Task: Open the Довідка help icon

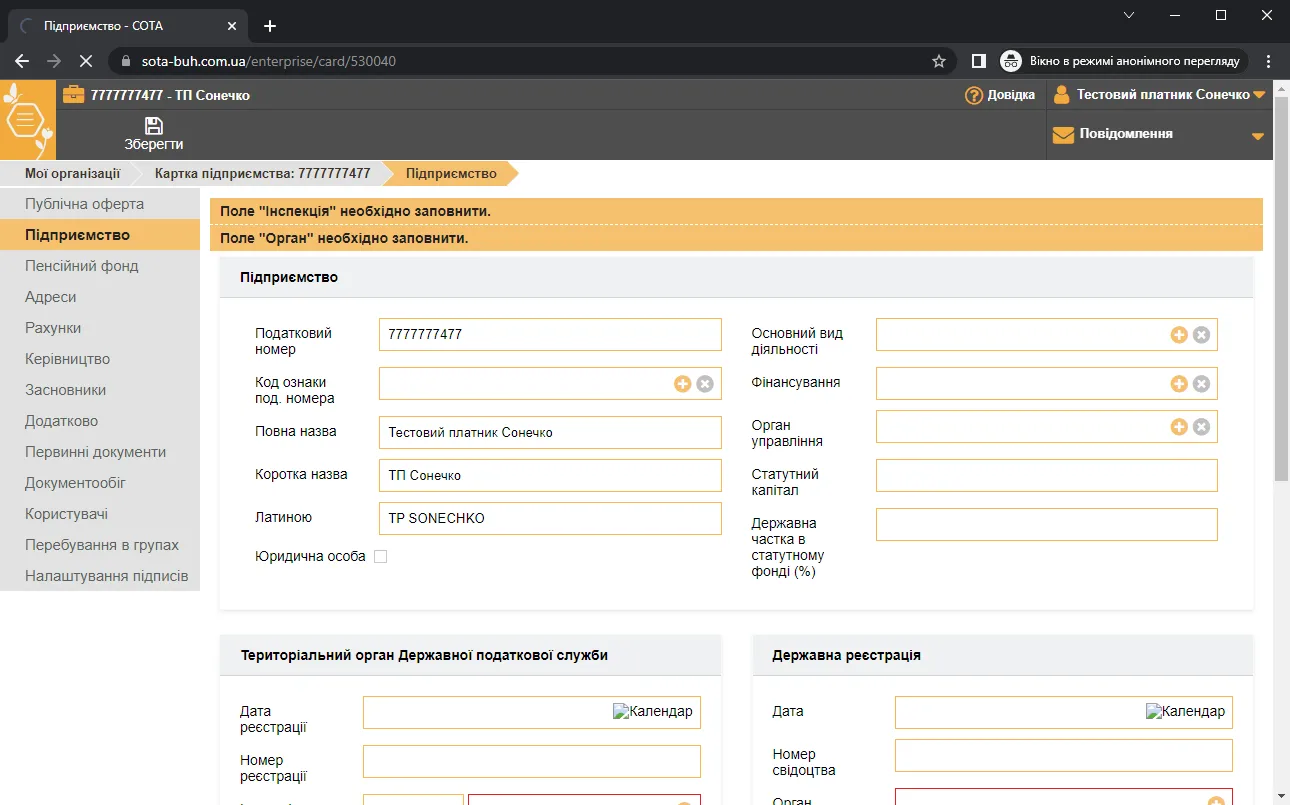Action: point(974,95)
